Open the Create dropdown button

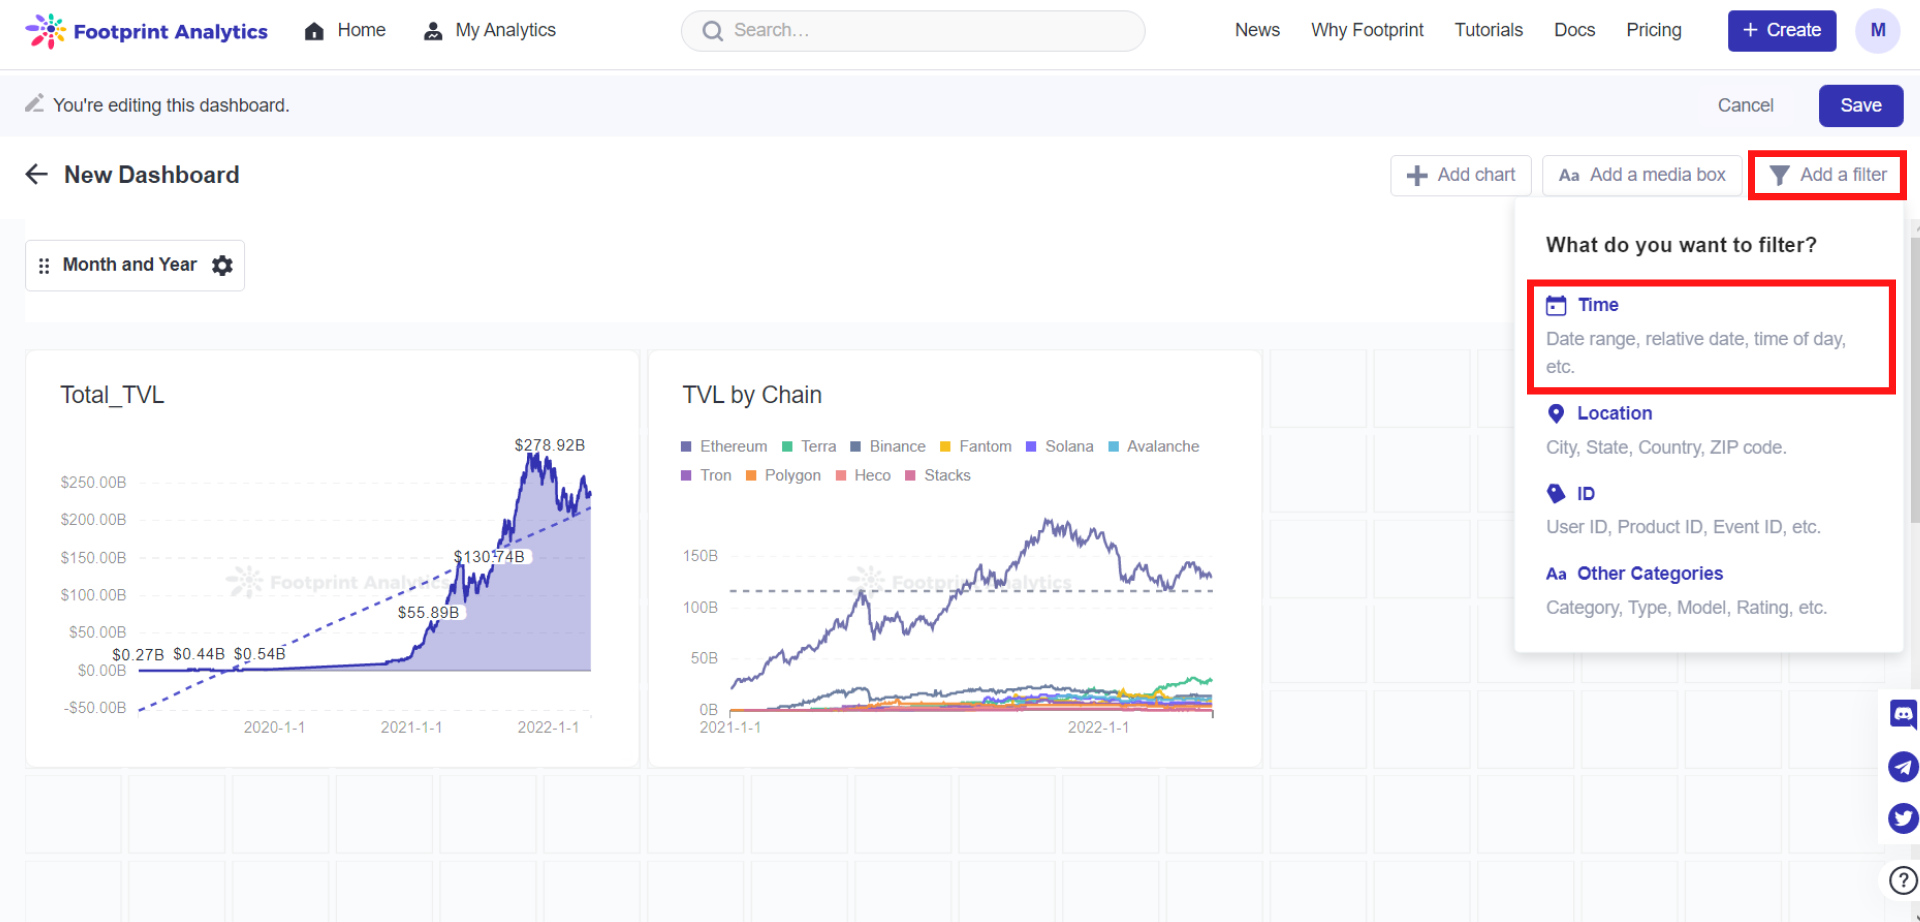[1781, 31]
